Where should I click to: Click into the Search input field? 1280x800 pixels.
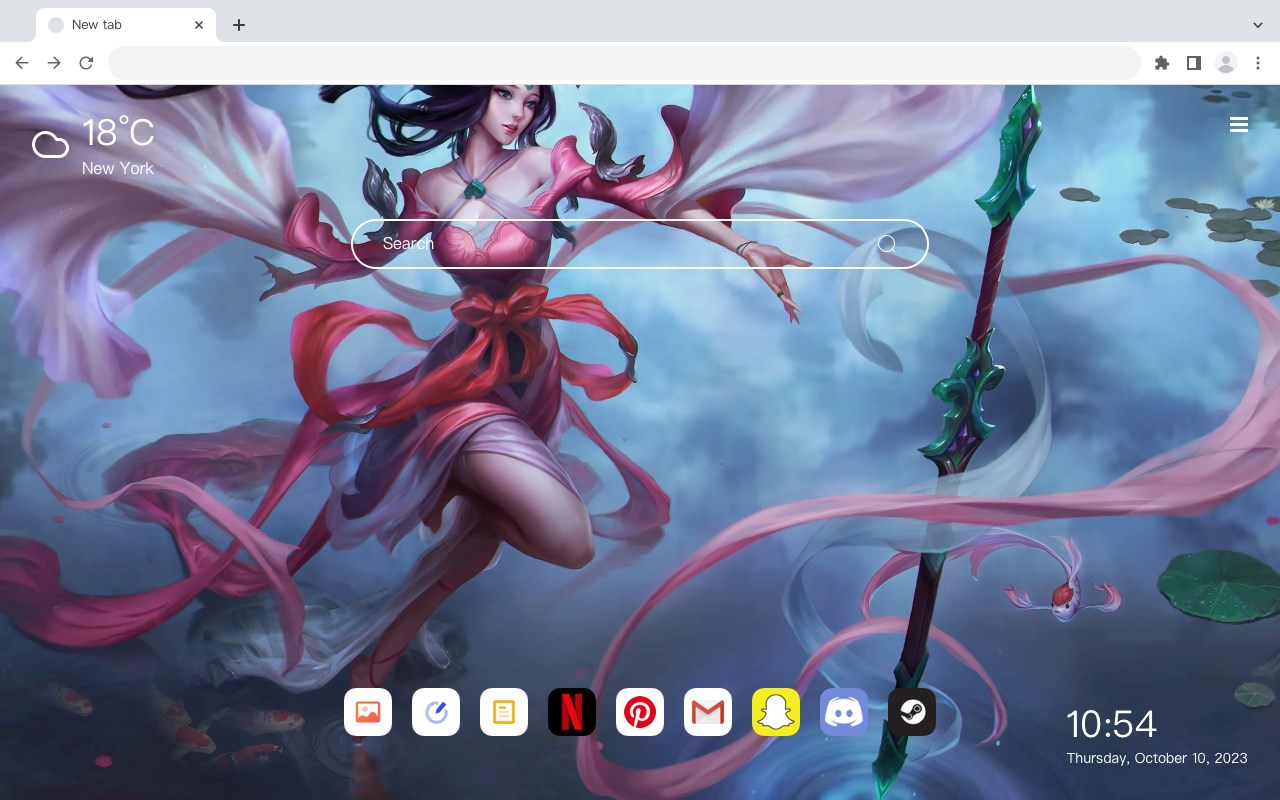640,244
